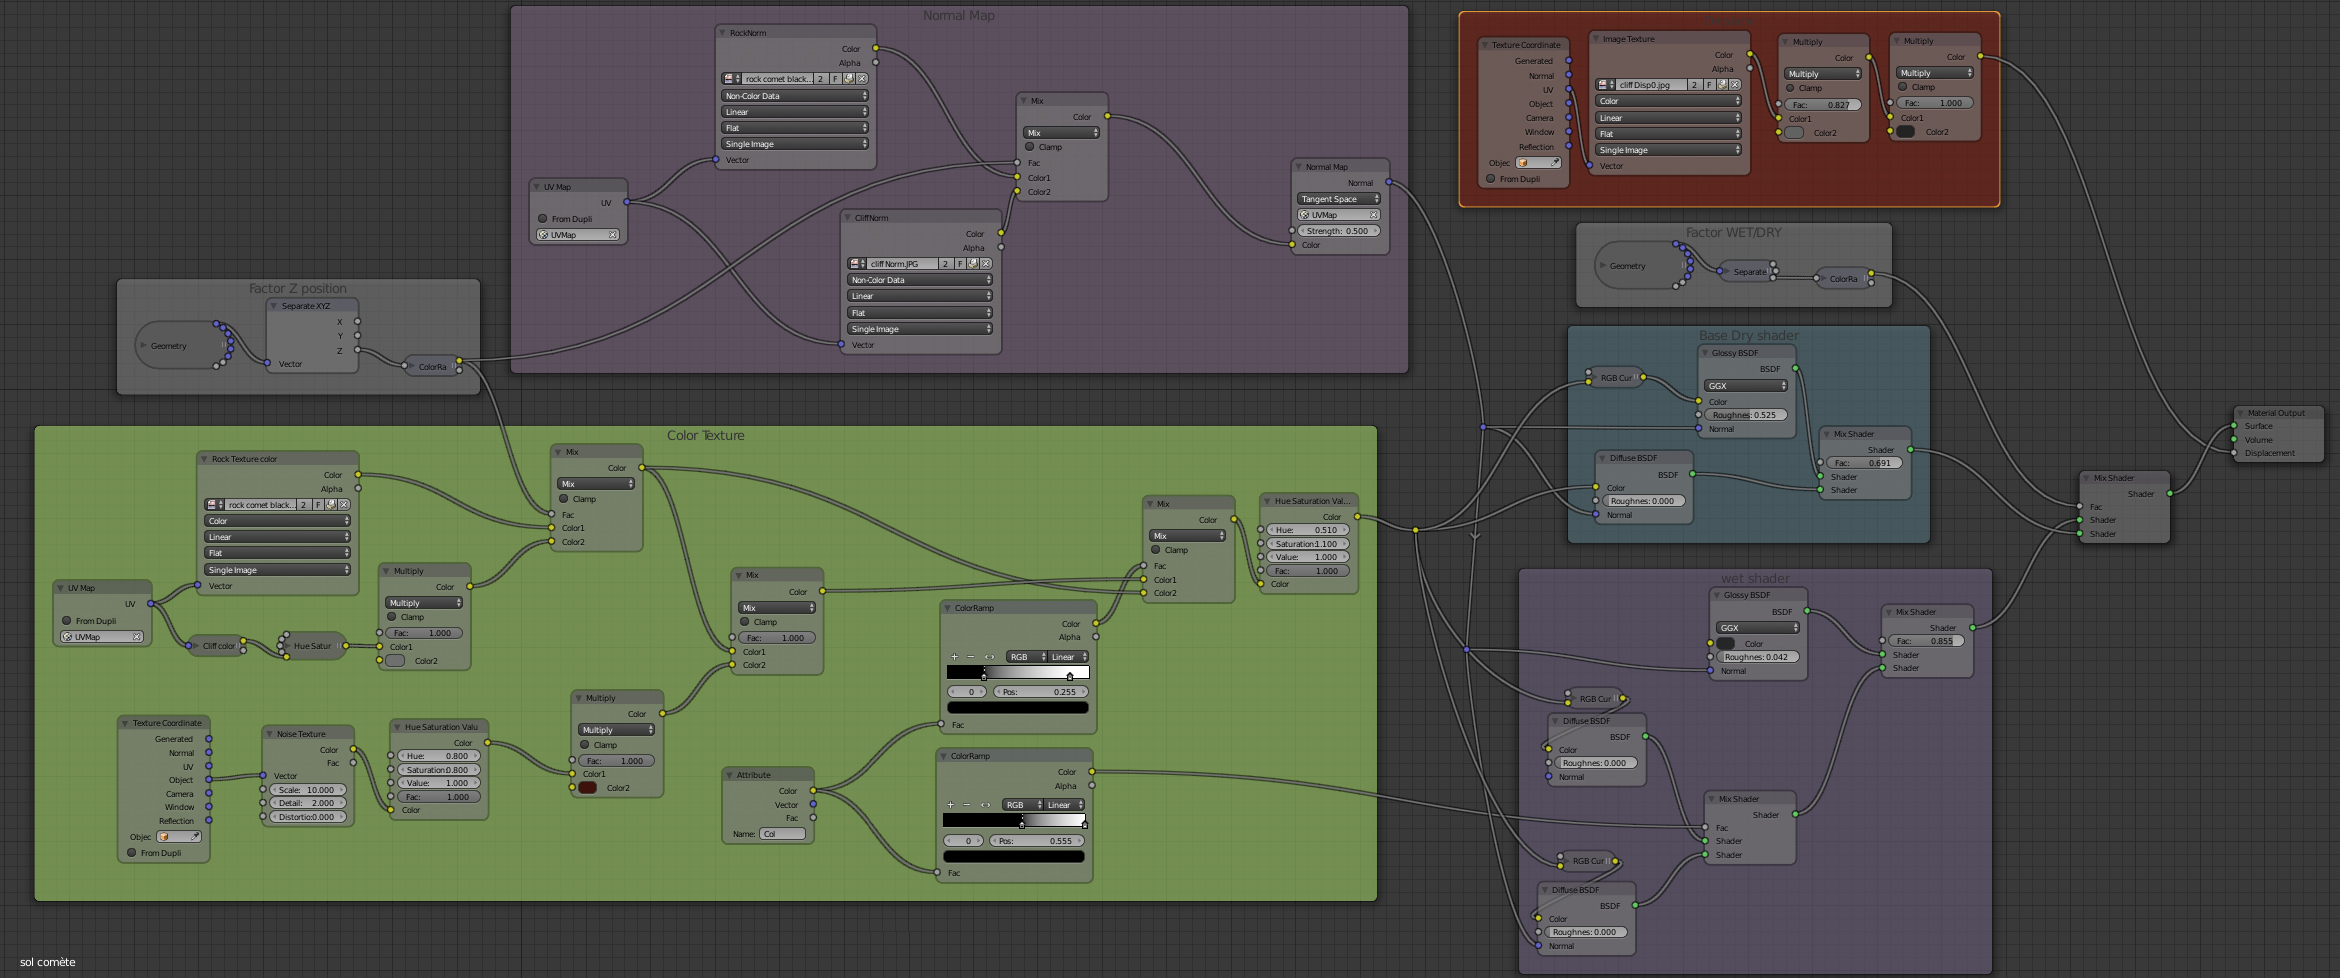Open Tangent Space dropdown in Normal Map node
This screenshot has width=2340, height=978.
pyautogui.click(x=1339, y=199)
